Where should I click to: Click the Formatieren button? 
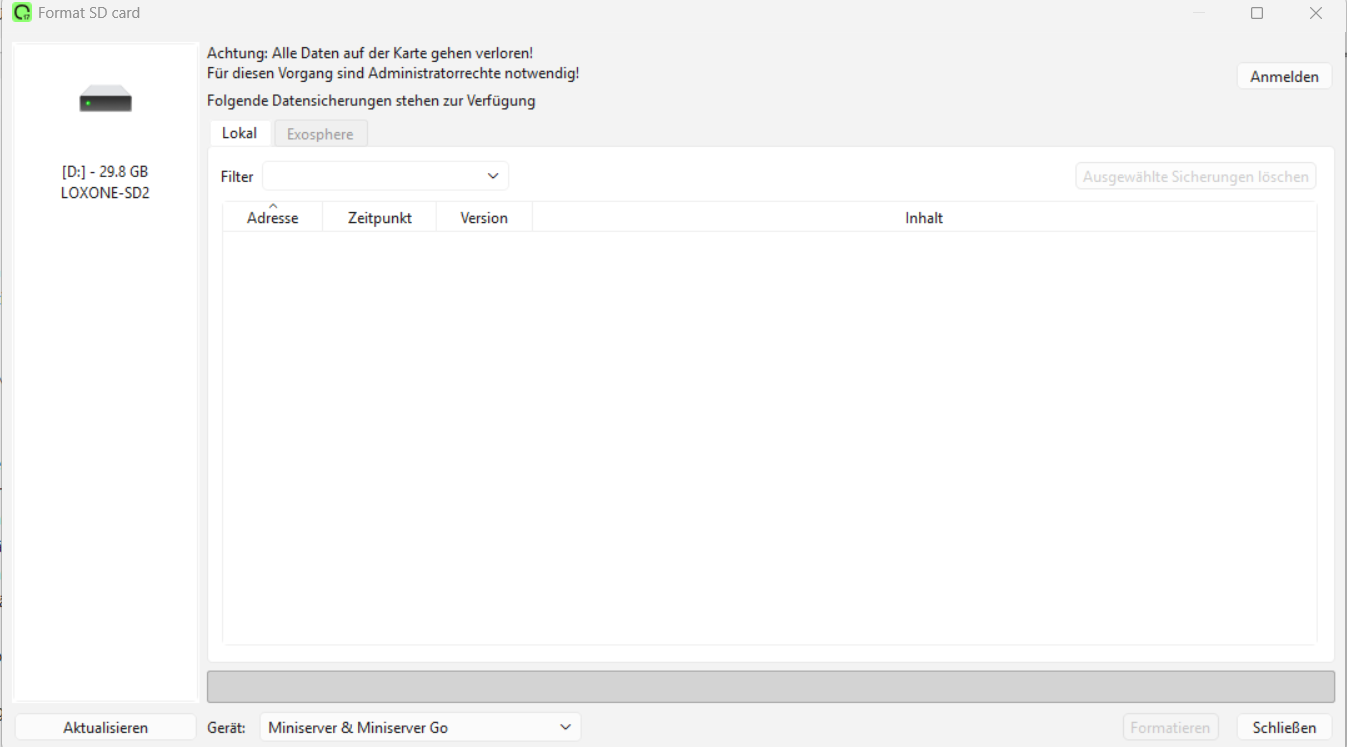pyautogui.click(x=1170, y=727)
